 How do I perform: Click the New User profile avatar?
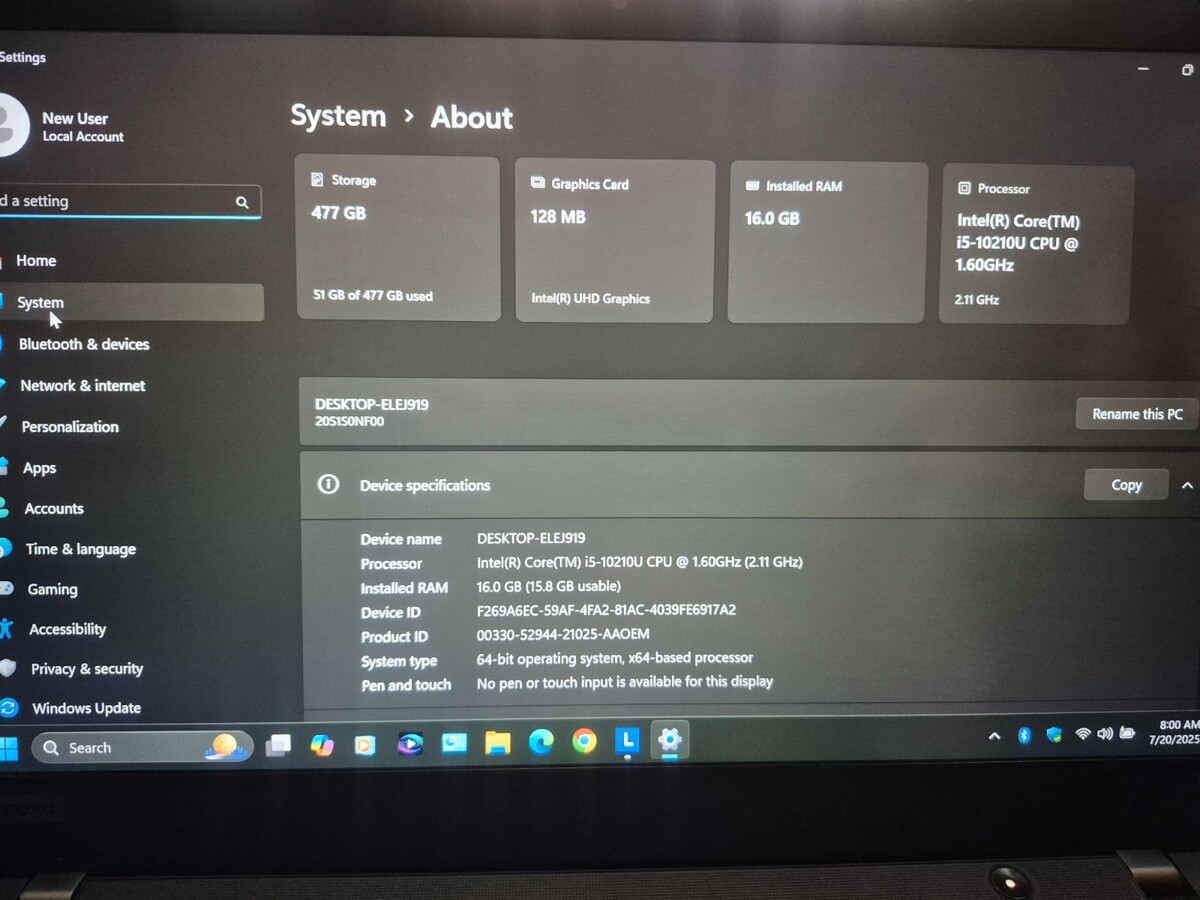pos(10,125)
